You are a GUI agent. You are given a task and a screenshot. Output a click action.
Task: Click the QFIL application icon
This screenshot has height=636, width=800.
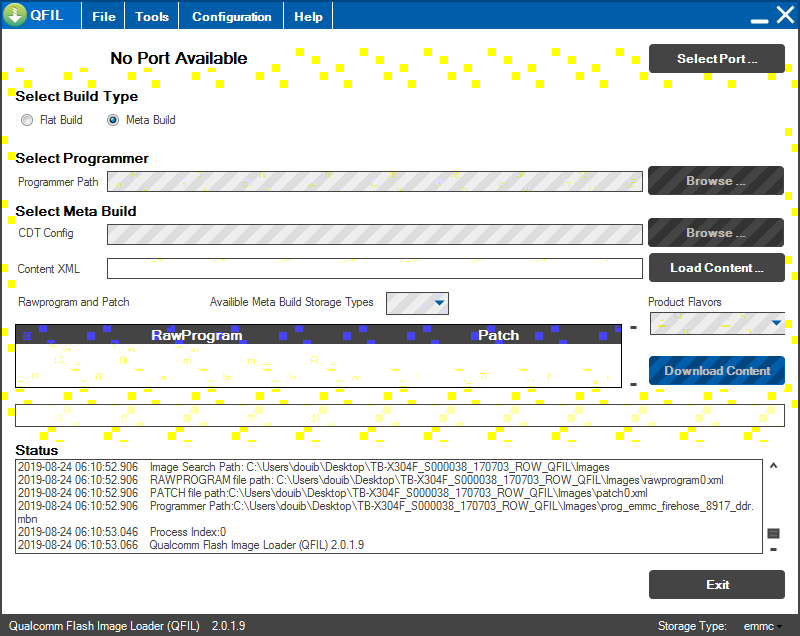tap(16, 15)
